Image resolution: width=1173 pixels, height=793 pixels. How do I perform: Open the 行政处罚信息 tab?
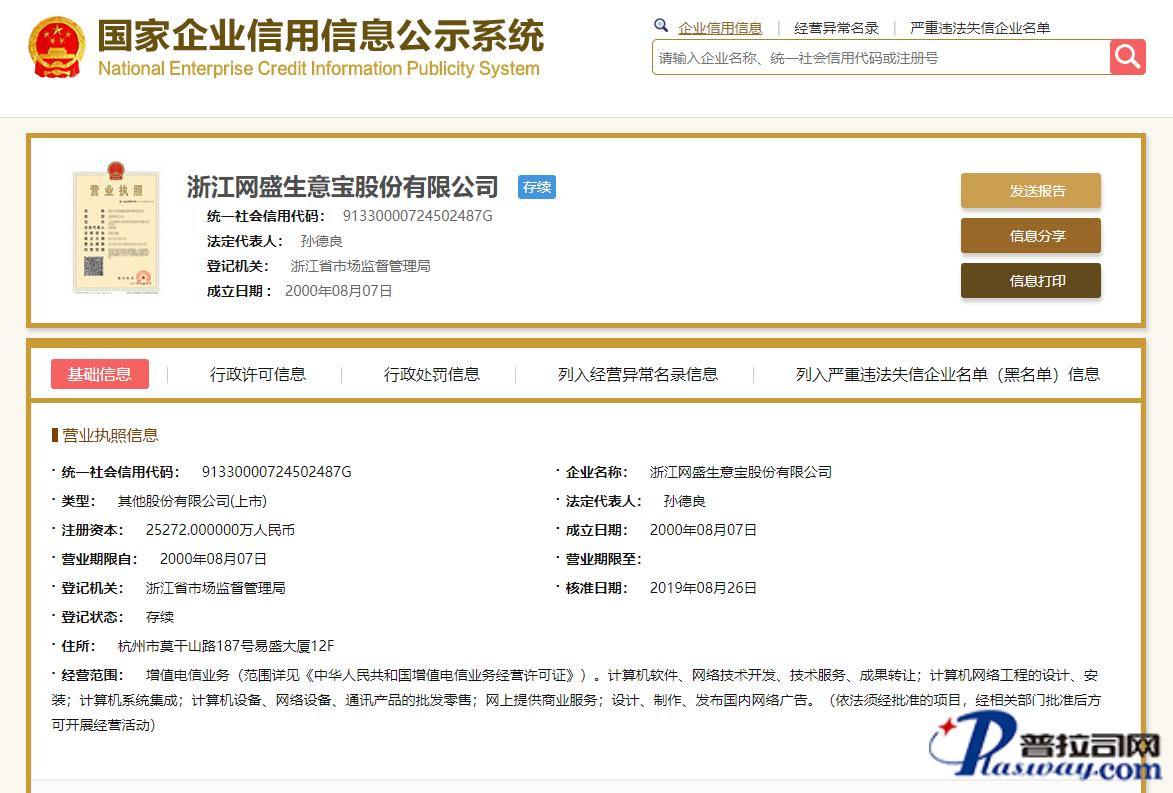click(432, 374)
